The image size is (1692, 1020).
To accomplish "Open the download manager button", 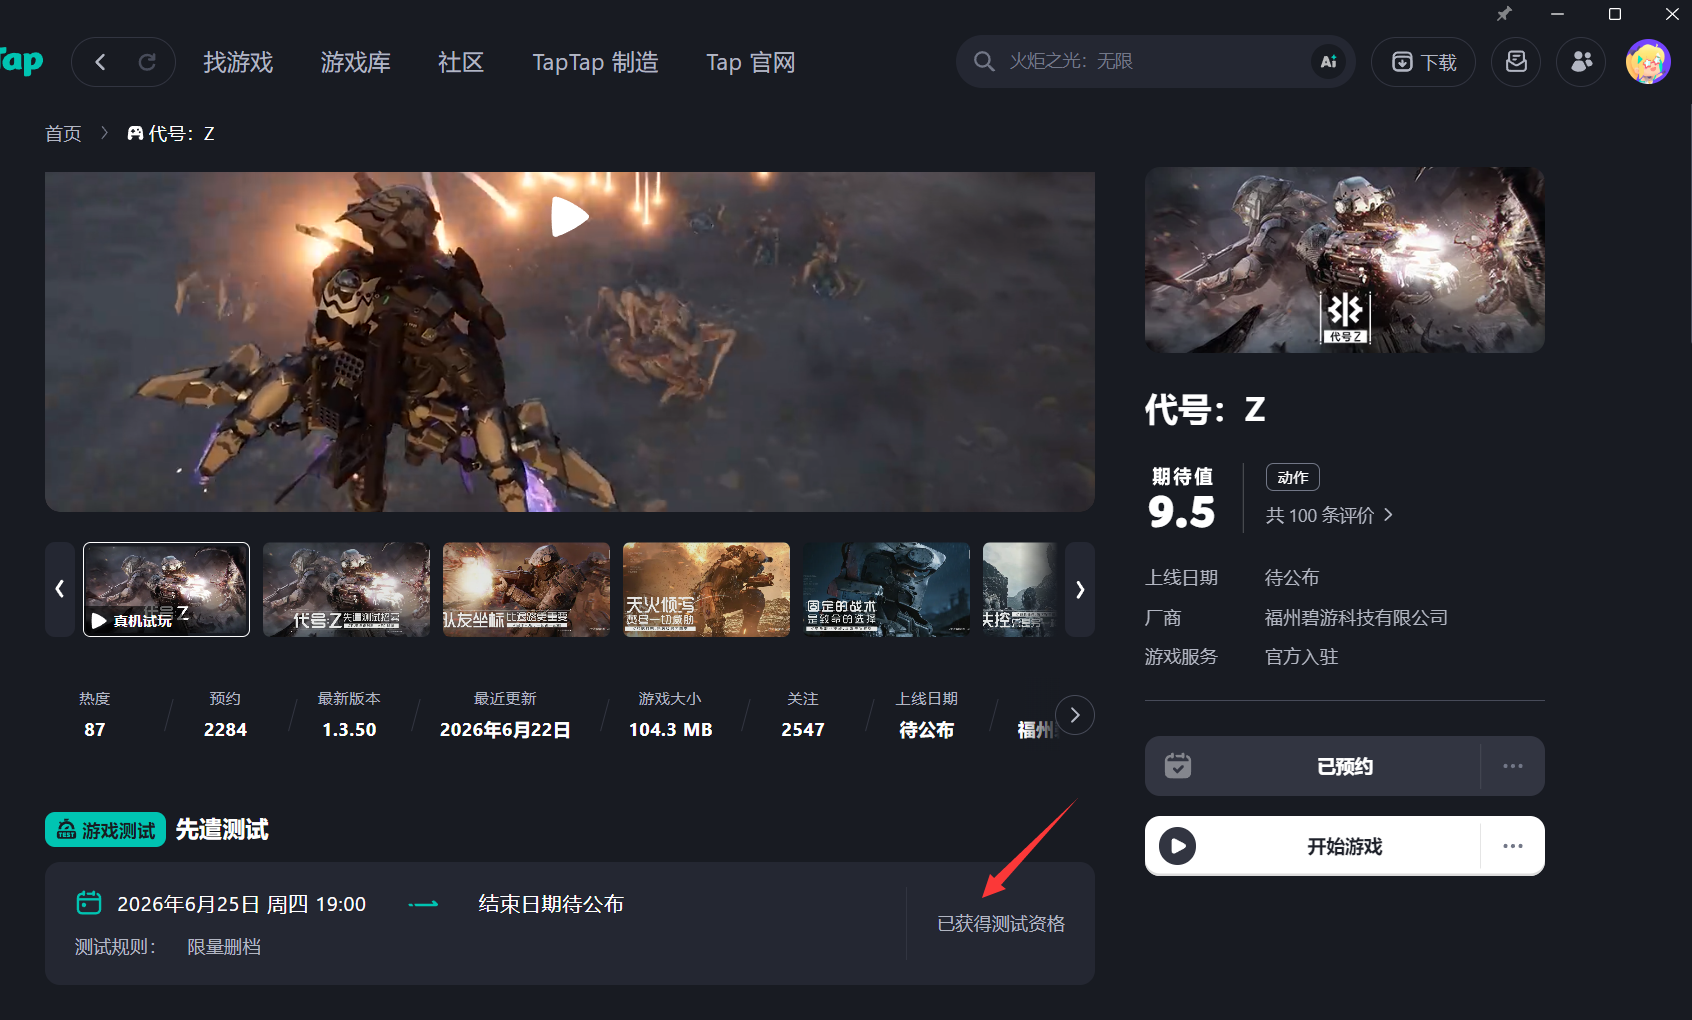I will (1423, 62).
